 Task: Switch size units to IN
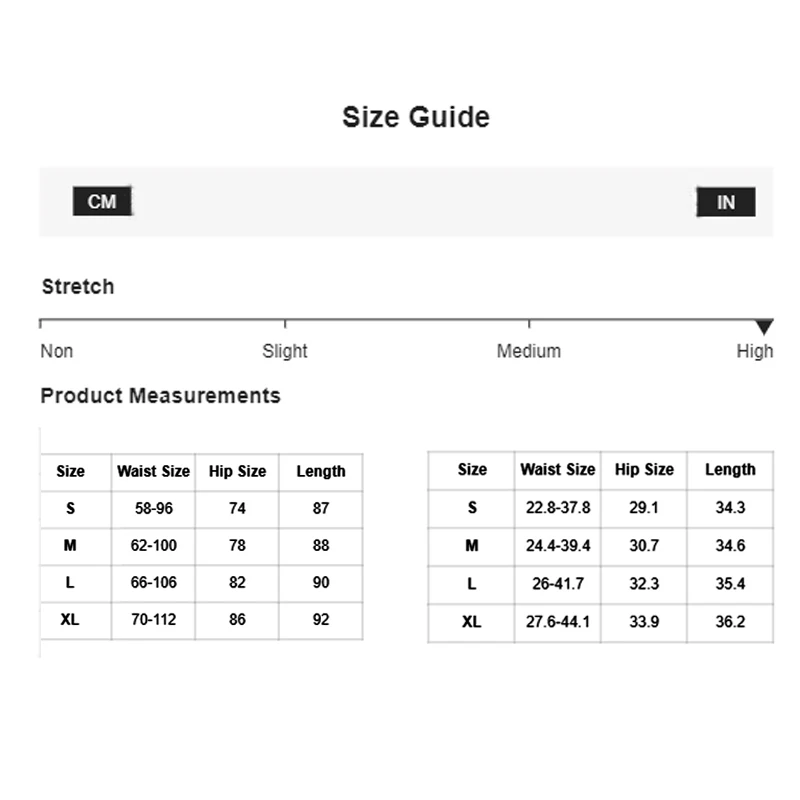[x=725, y=202]
